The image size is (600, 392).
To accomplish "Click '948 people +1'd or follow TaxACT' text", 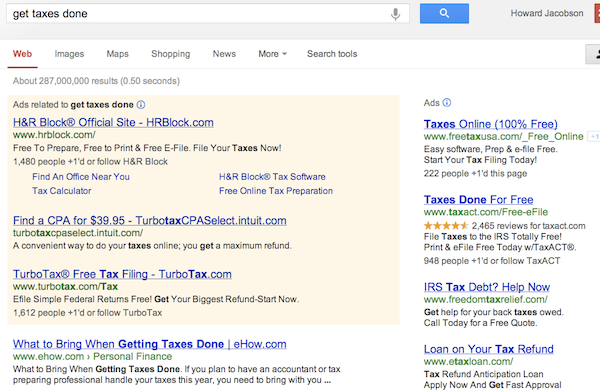I will 492,261.
